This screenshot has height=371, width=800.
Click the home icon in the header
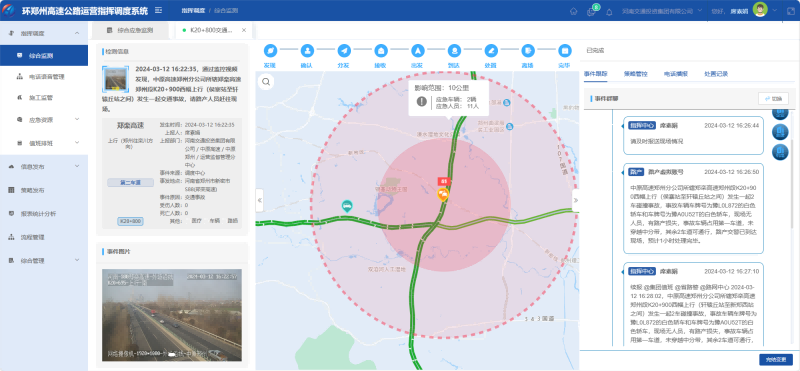(x=573, y=11)
